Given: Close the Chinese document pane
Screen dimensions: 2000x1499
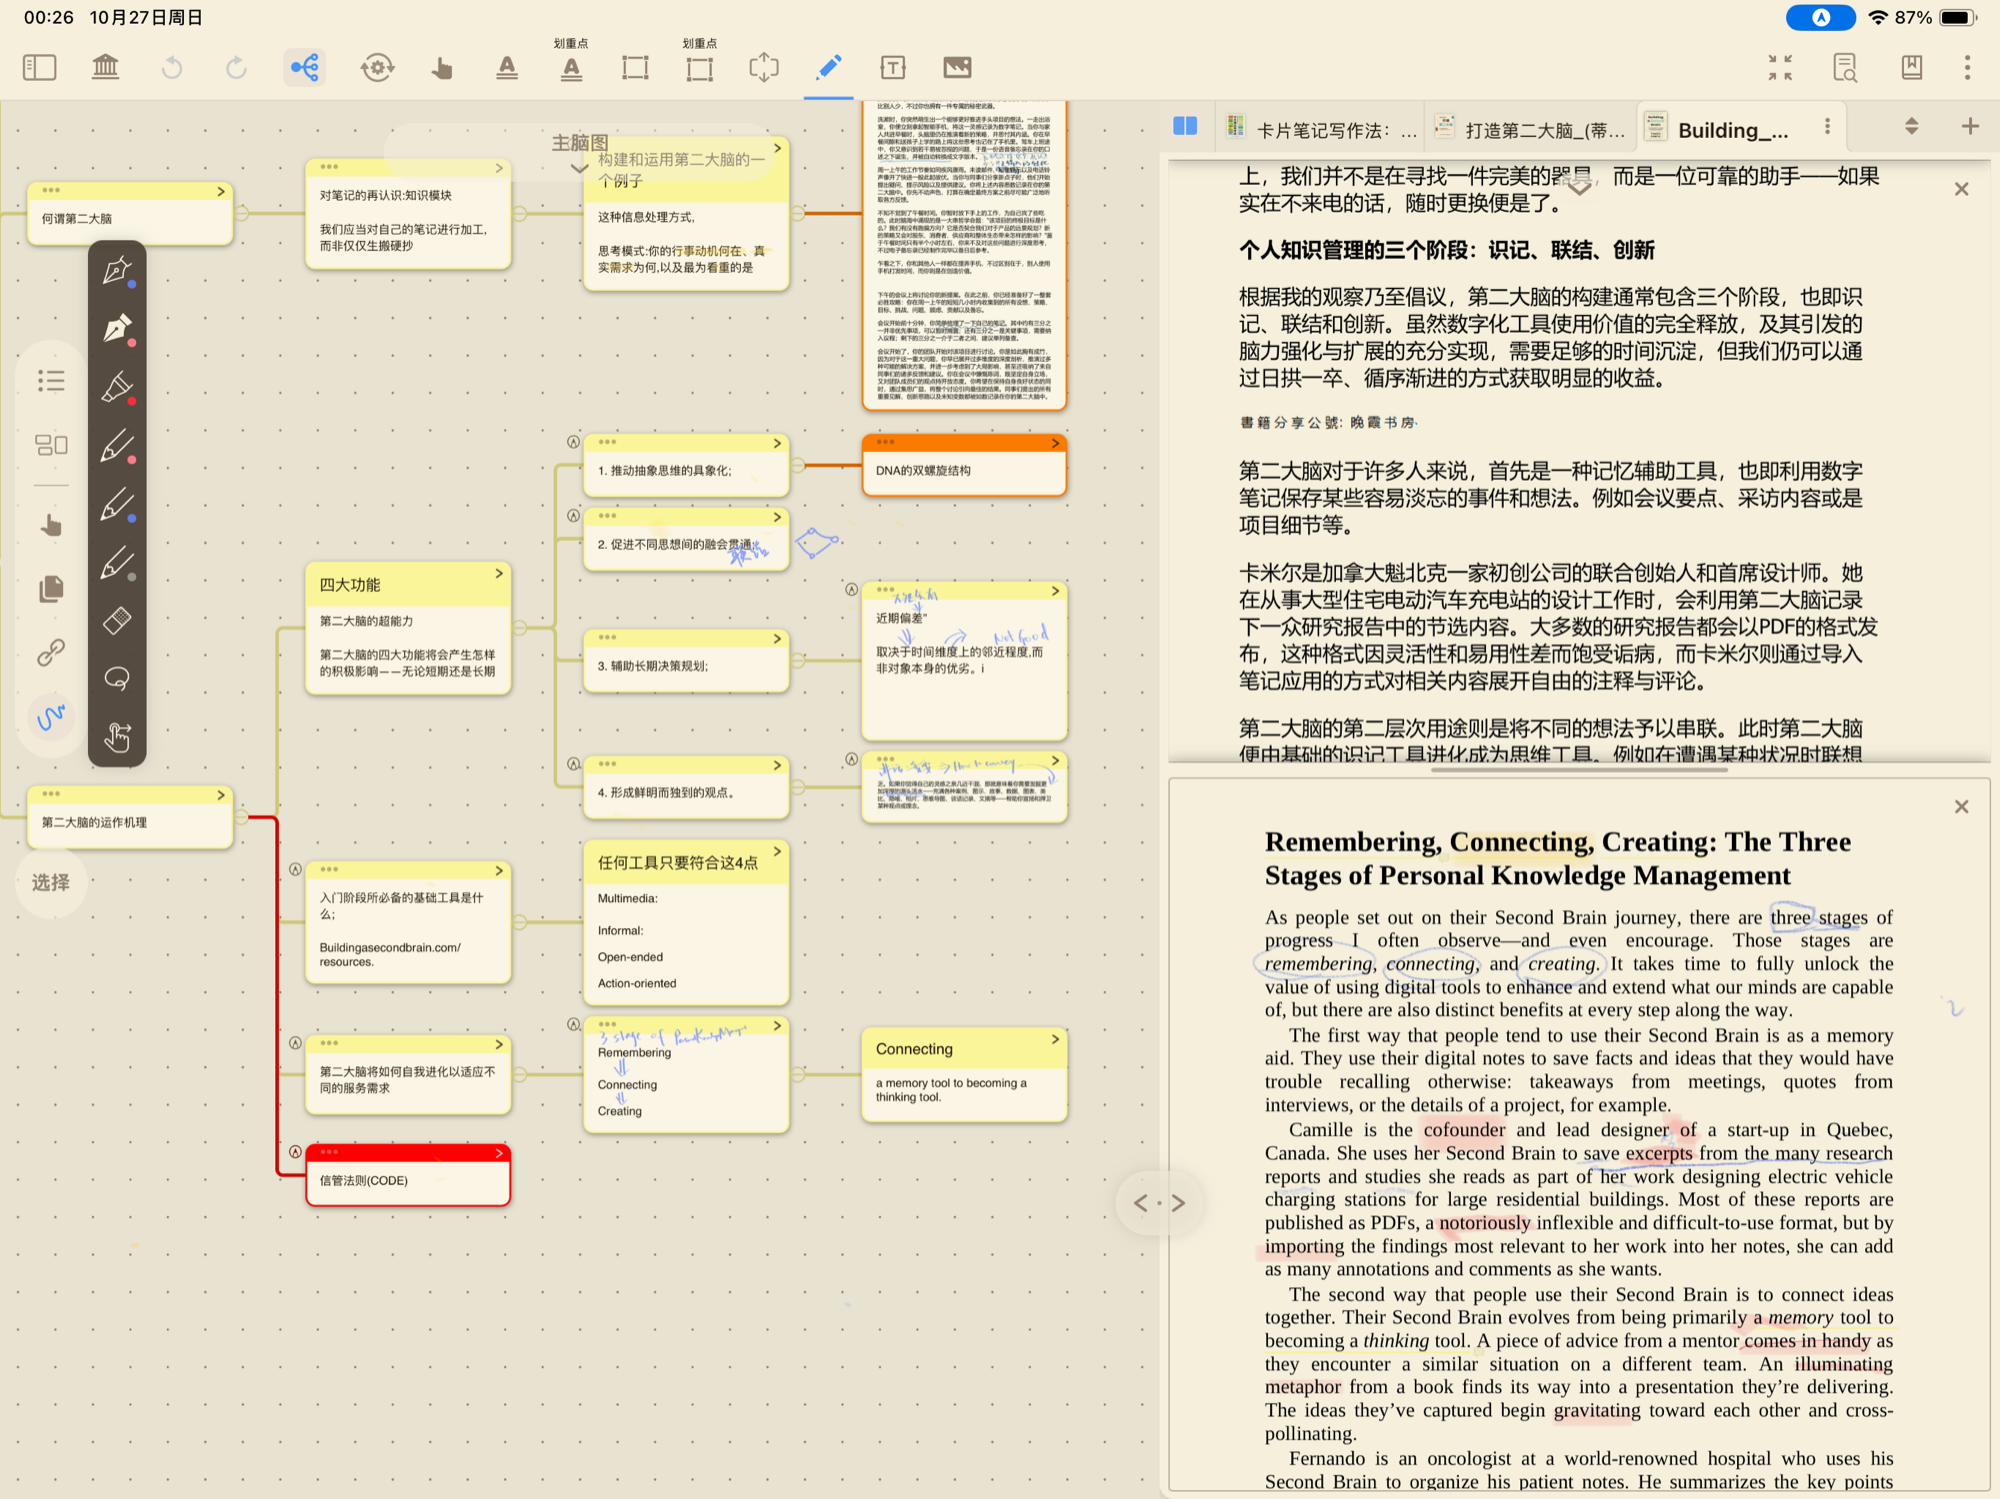Looking at the screenshot, I should (x=1962, y=189).
